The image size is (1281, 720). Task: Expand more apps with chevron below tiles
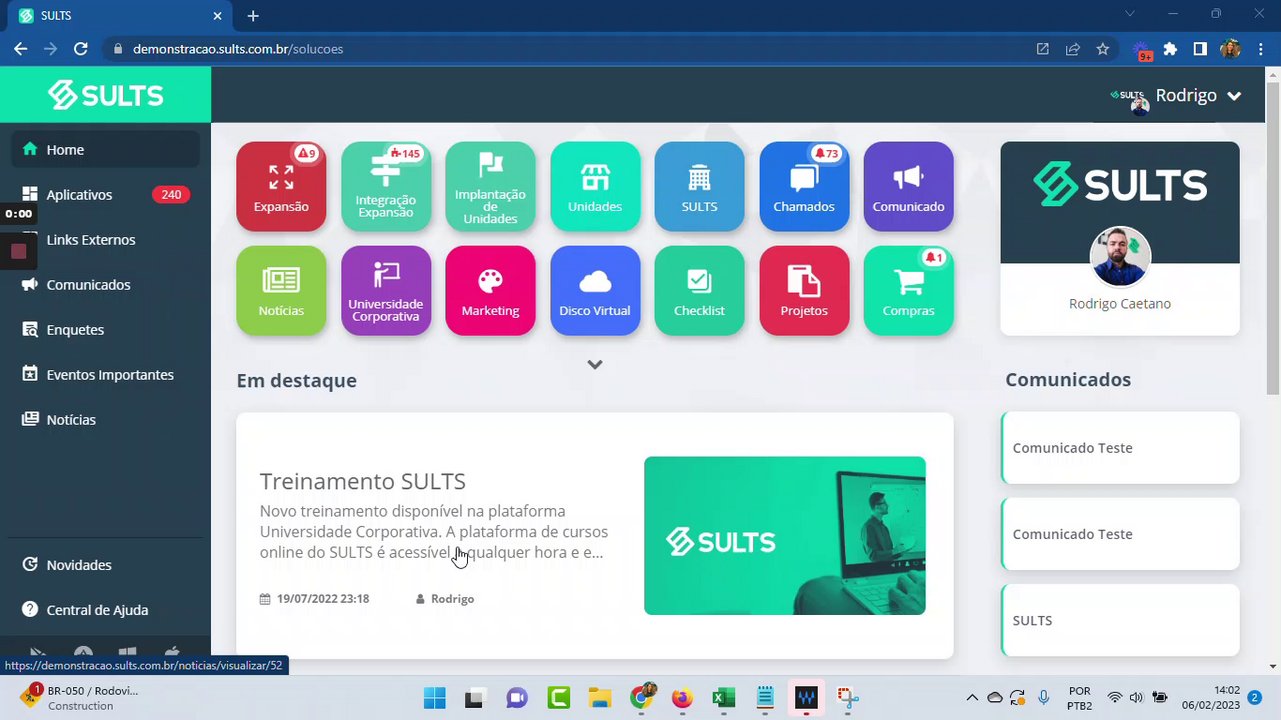click(595, 364)
